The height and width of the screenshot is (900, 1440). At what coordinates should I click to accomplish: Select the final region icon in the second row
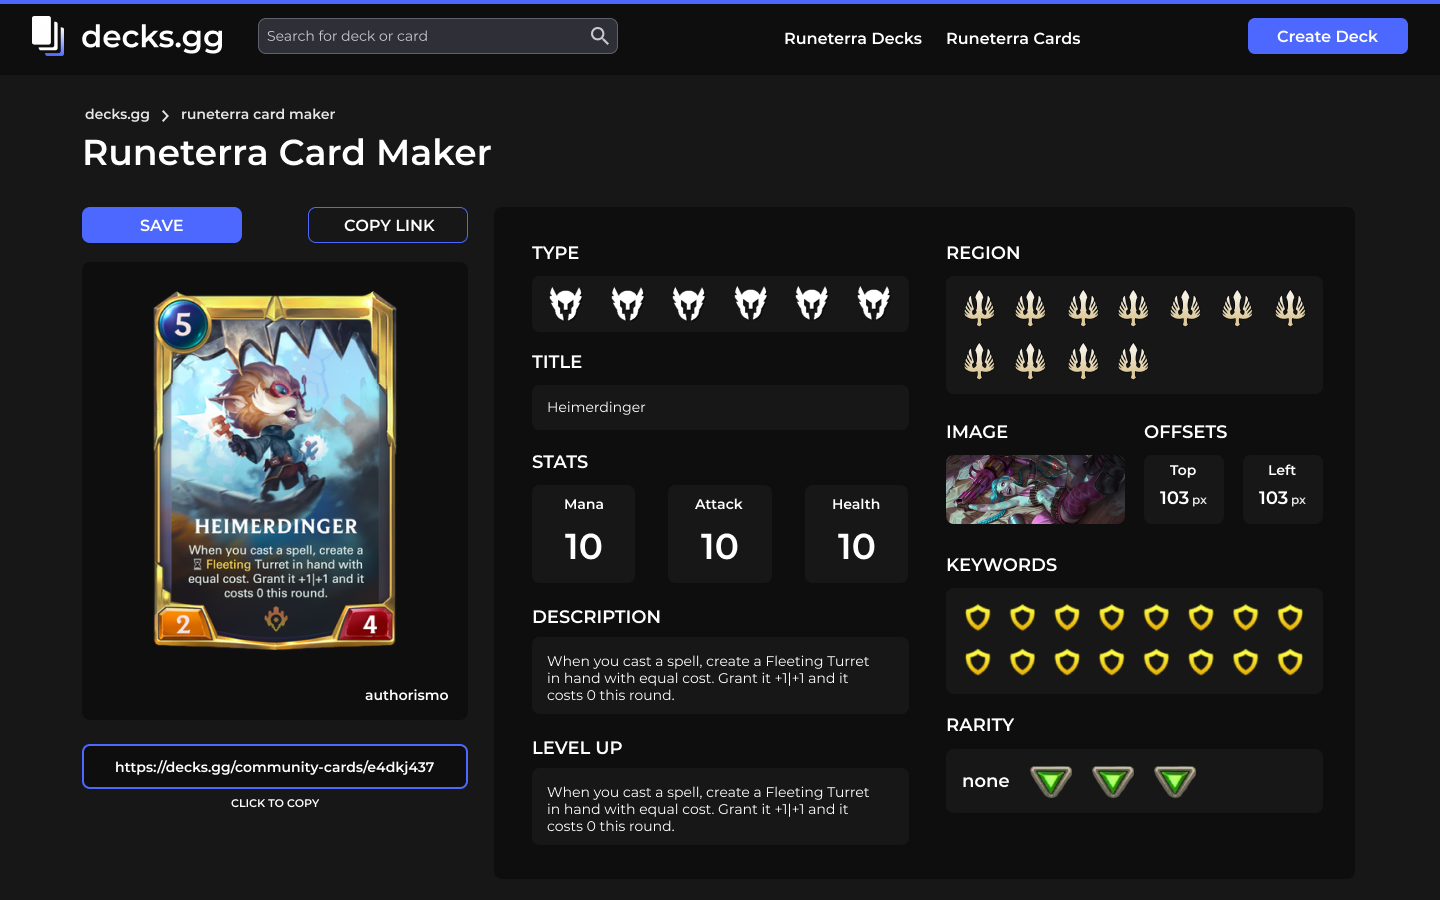pyautogui.click(x=1133, y=361)
